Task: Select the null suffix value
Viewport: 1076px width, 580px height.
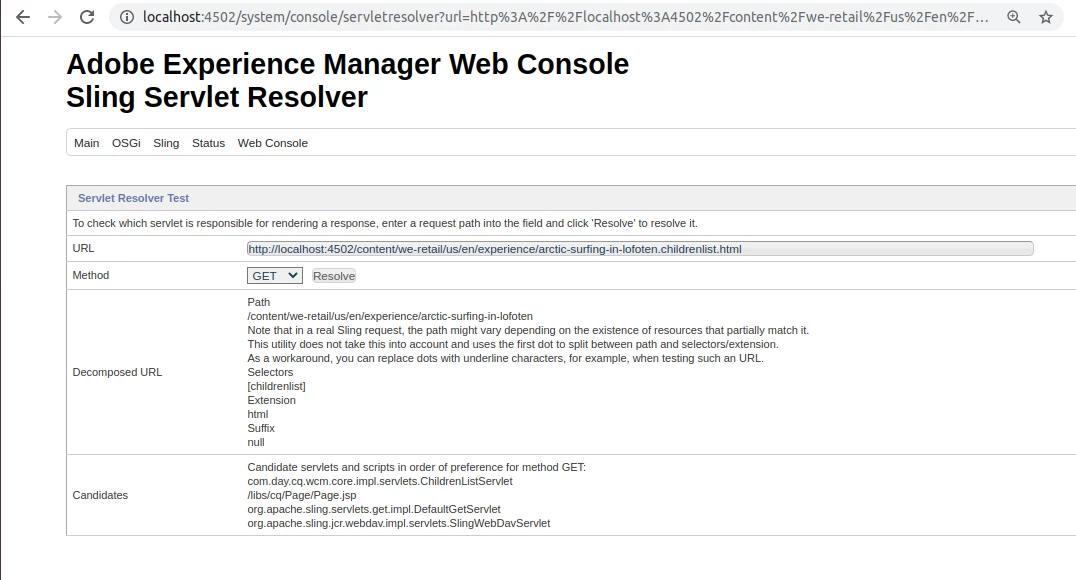Action: tap(256, 442)
